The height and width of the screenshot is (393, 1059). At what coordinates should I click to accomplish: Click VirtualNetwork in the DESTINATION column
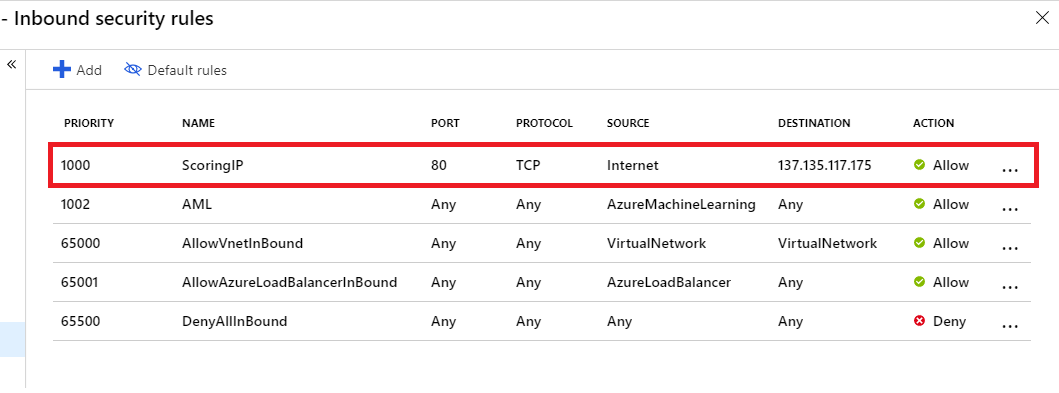(827, 244)
